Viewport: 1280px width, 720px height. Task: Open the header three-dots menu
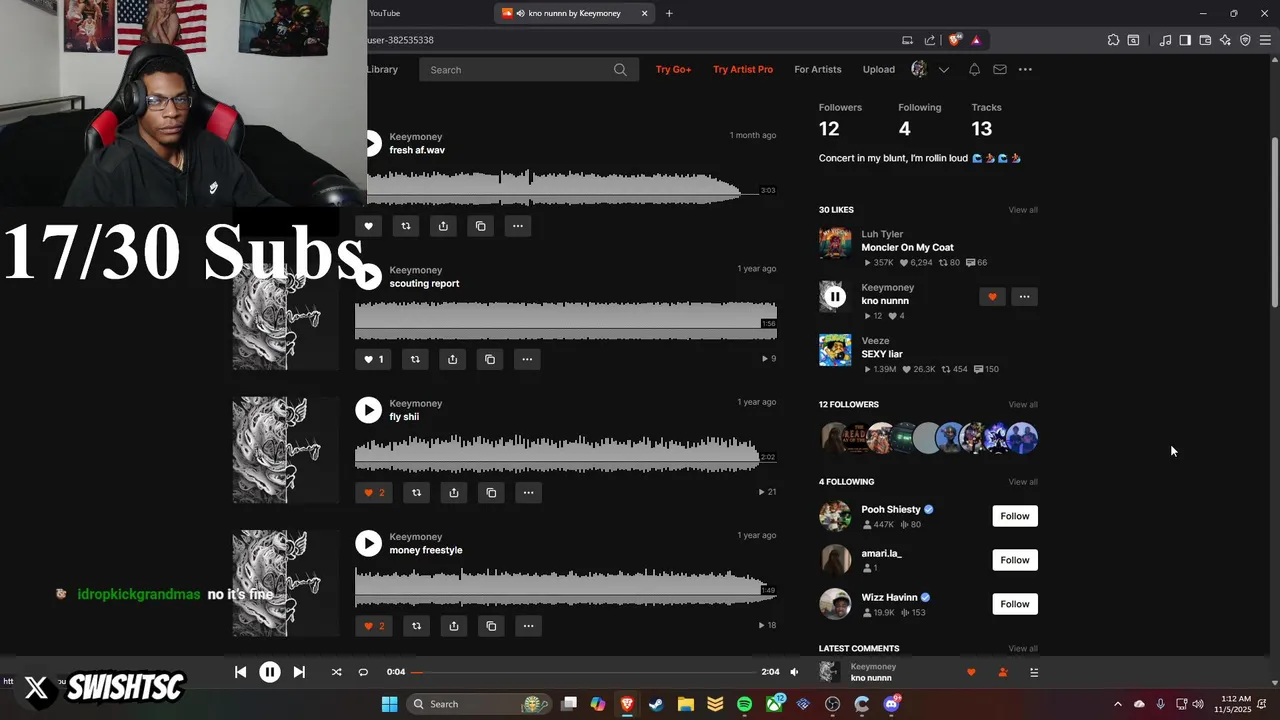pyautogui.click(x=1025, y=69)
